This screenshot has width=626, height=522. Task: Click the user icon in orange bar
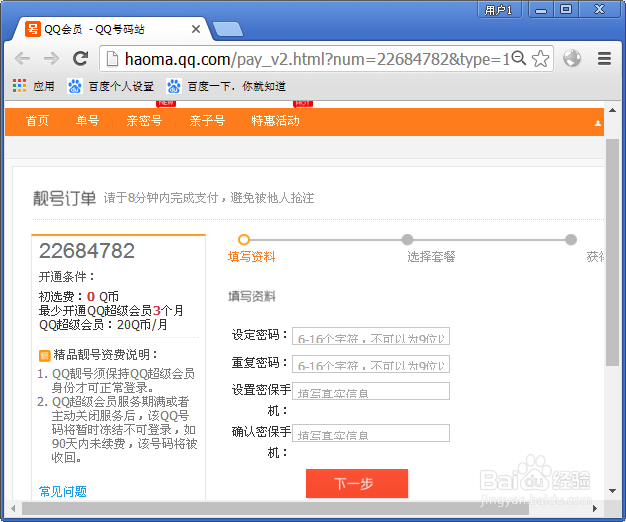598,123
